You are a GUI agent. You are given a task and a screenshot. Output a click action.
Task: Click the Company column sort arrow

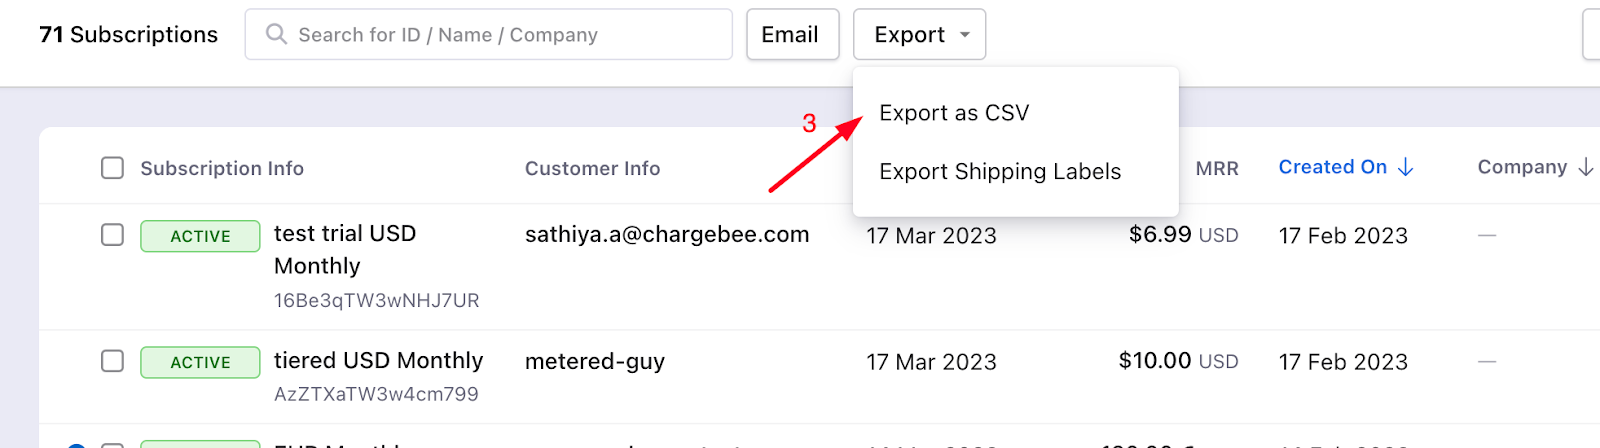tap(1585, 168)
